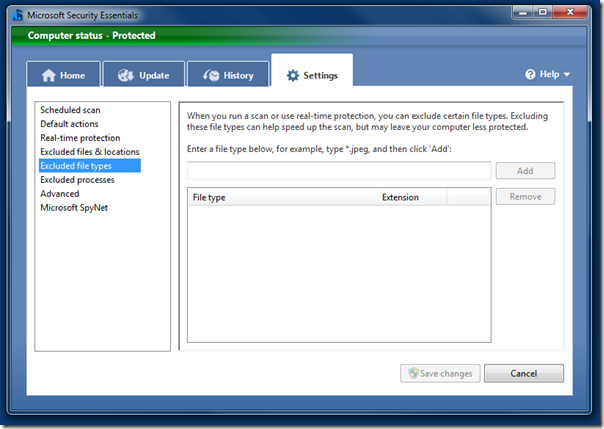Click the Remove button

point(525,196)
